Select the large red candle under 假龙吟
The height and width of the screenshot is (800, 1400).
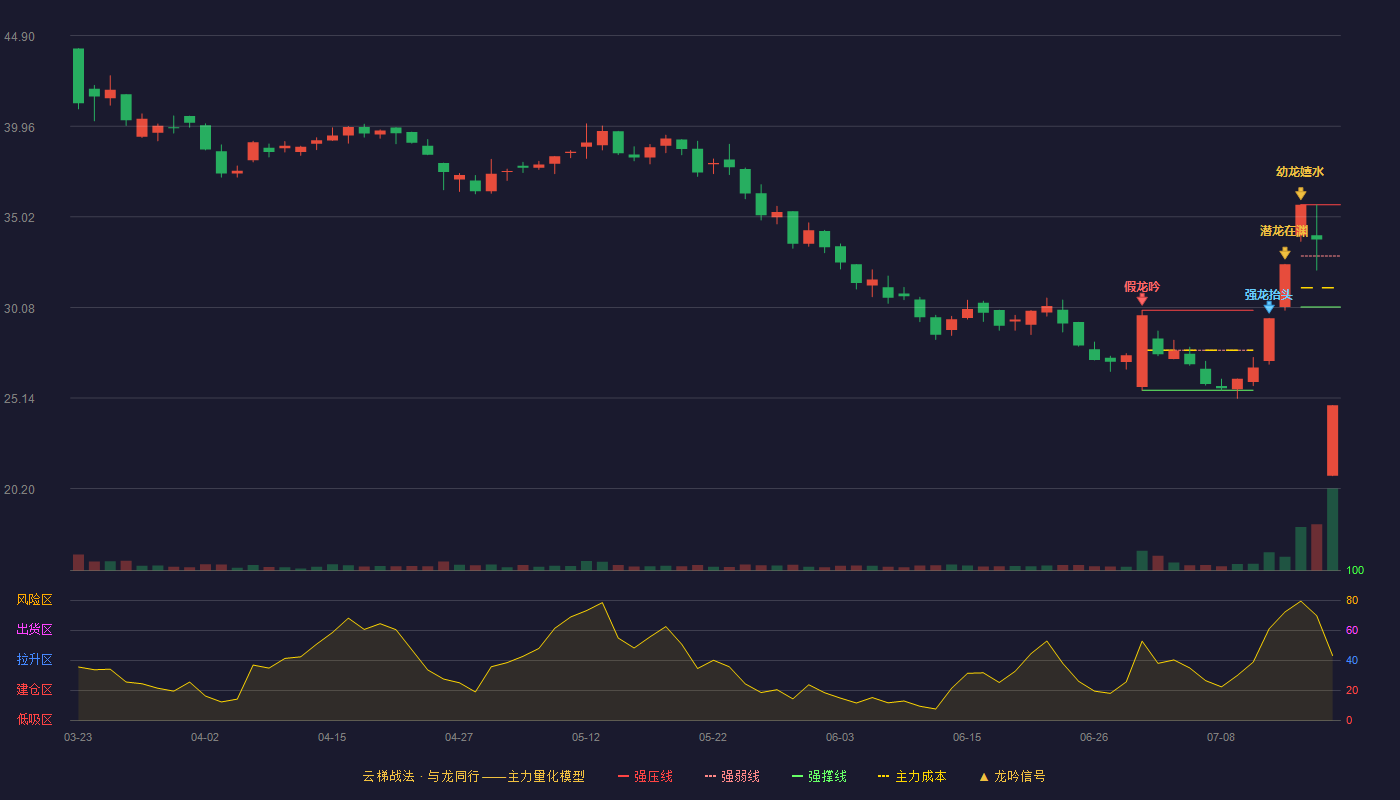(1142, 351)
